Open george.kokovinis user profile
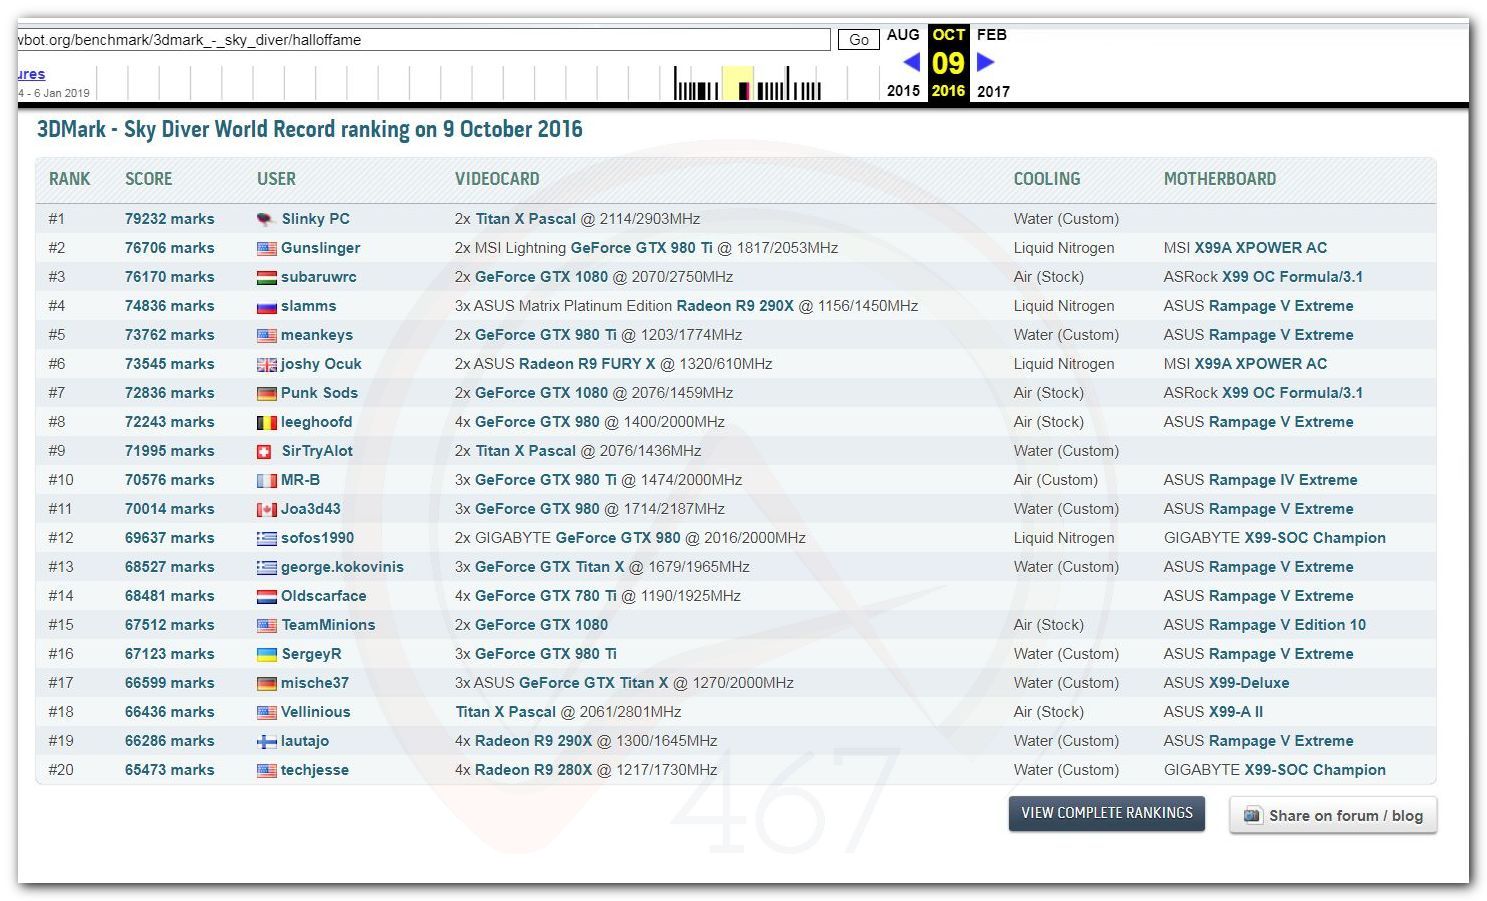This screenshot has height=901, width=1487. coord(342,567)
